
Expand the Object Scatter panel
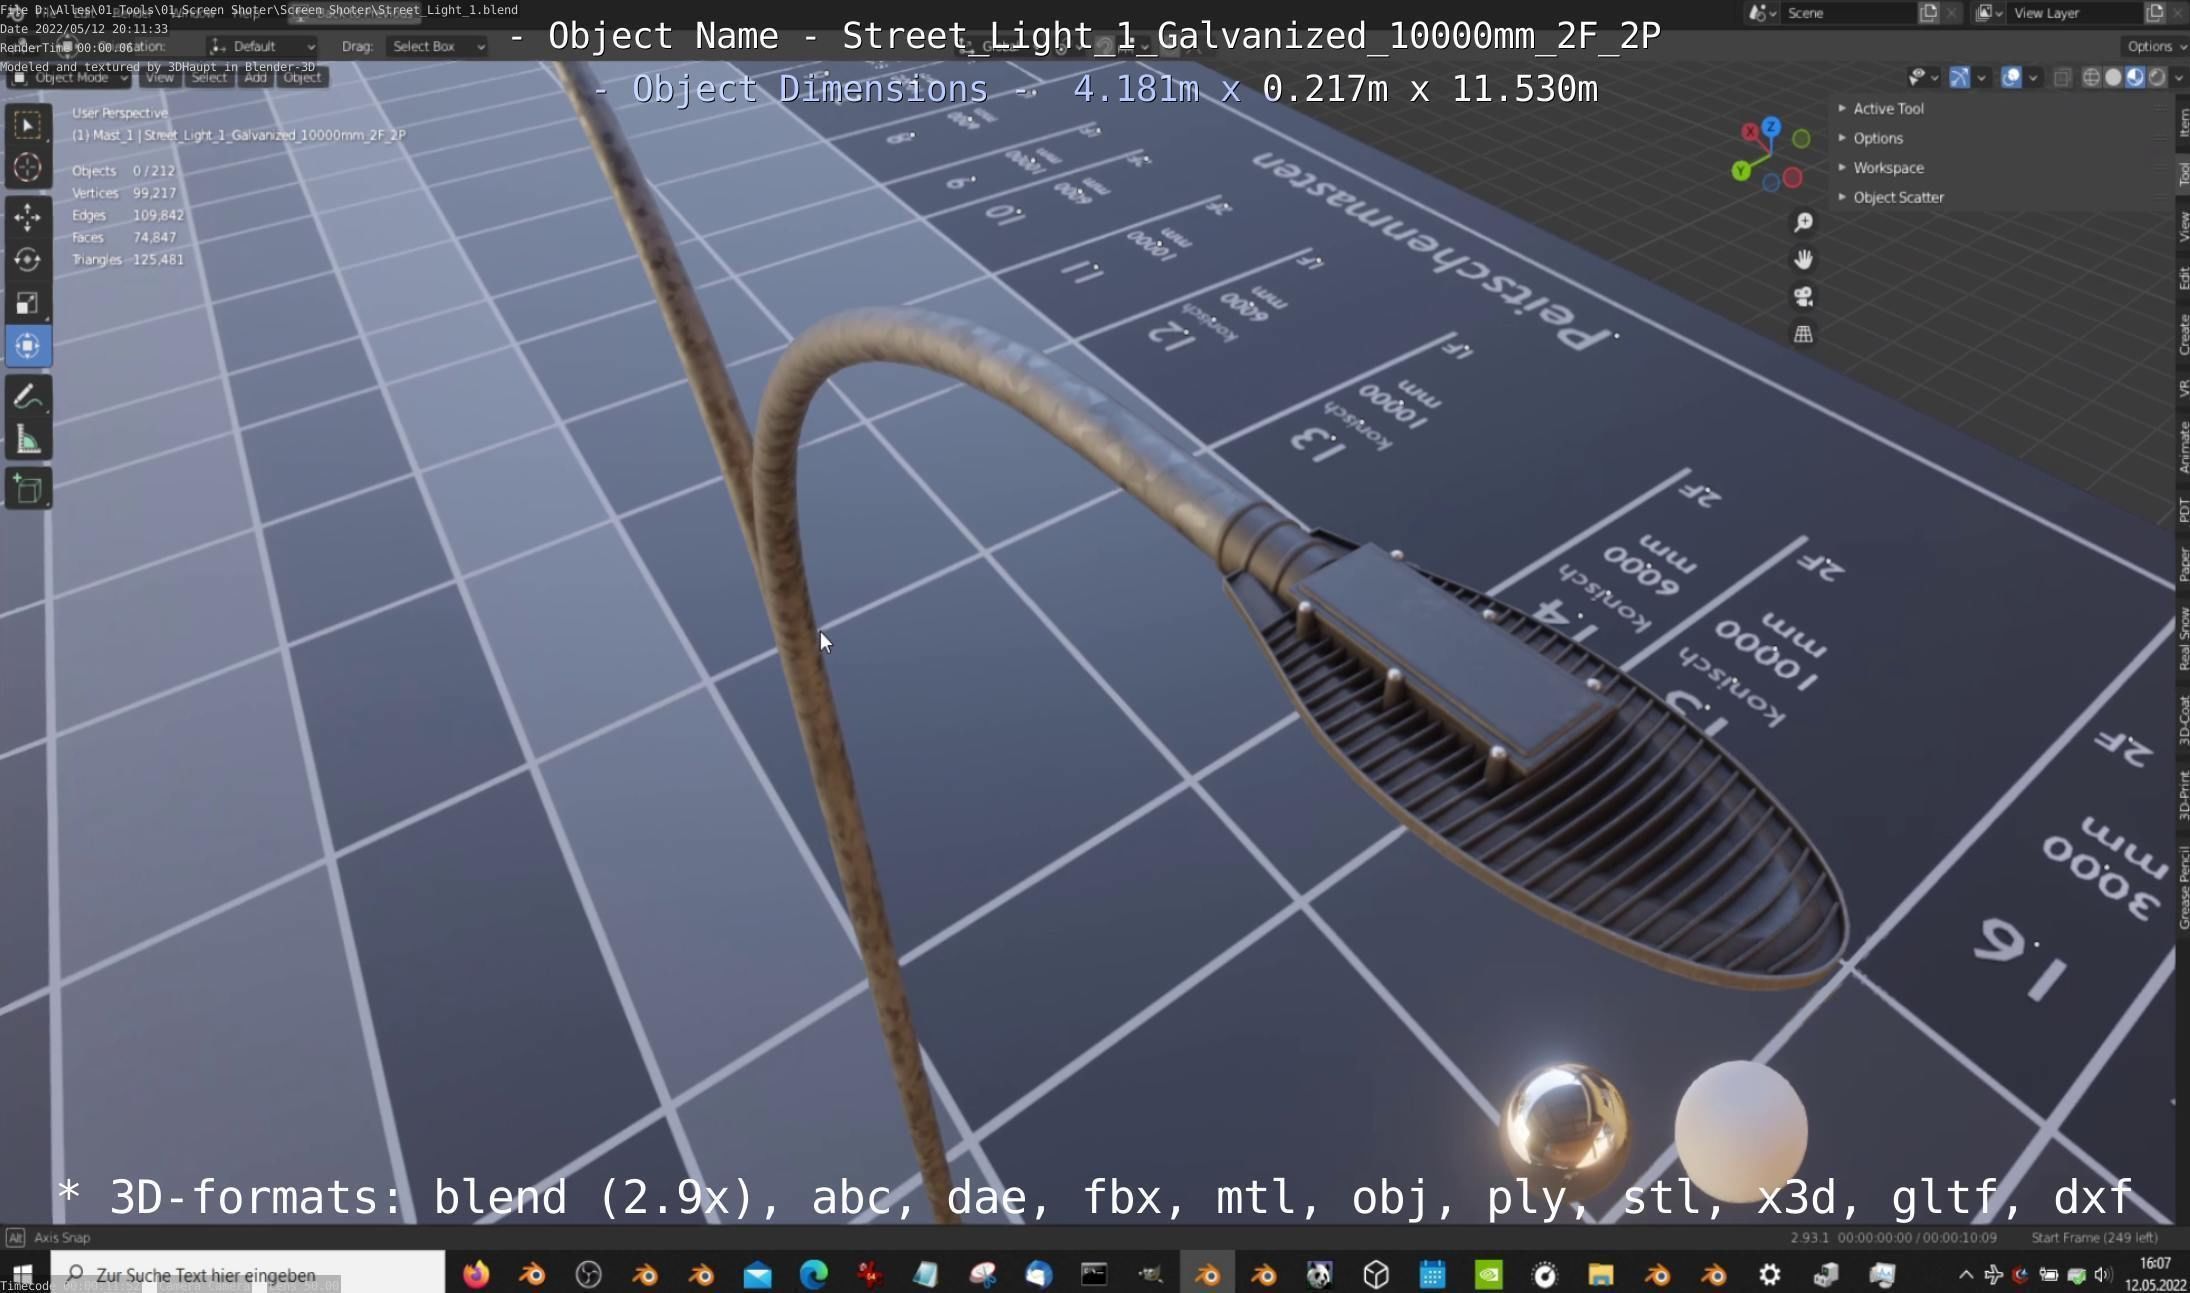click(1897, 197)
